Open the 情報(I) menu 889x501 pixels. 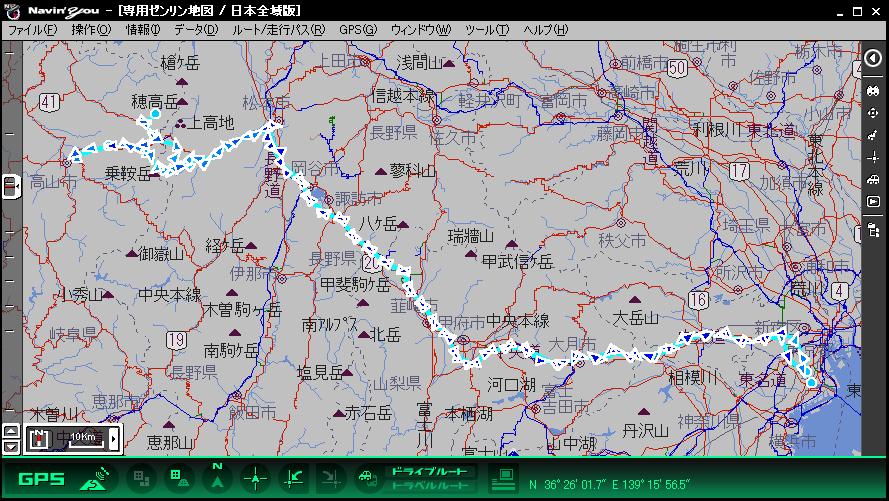143,29
